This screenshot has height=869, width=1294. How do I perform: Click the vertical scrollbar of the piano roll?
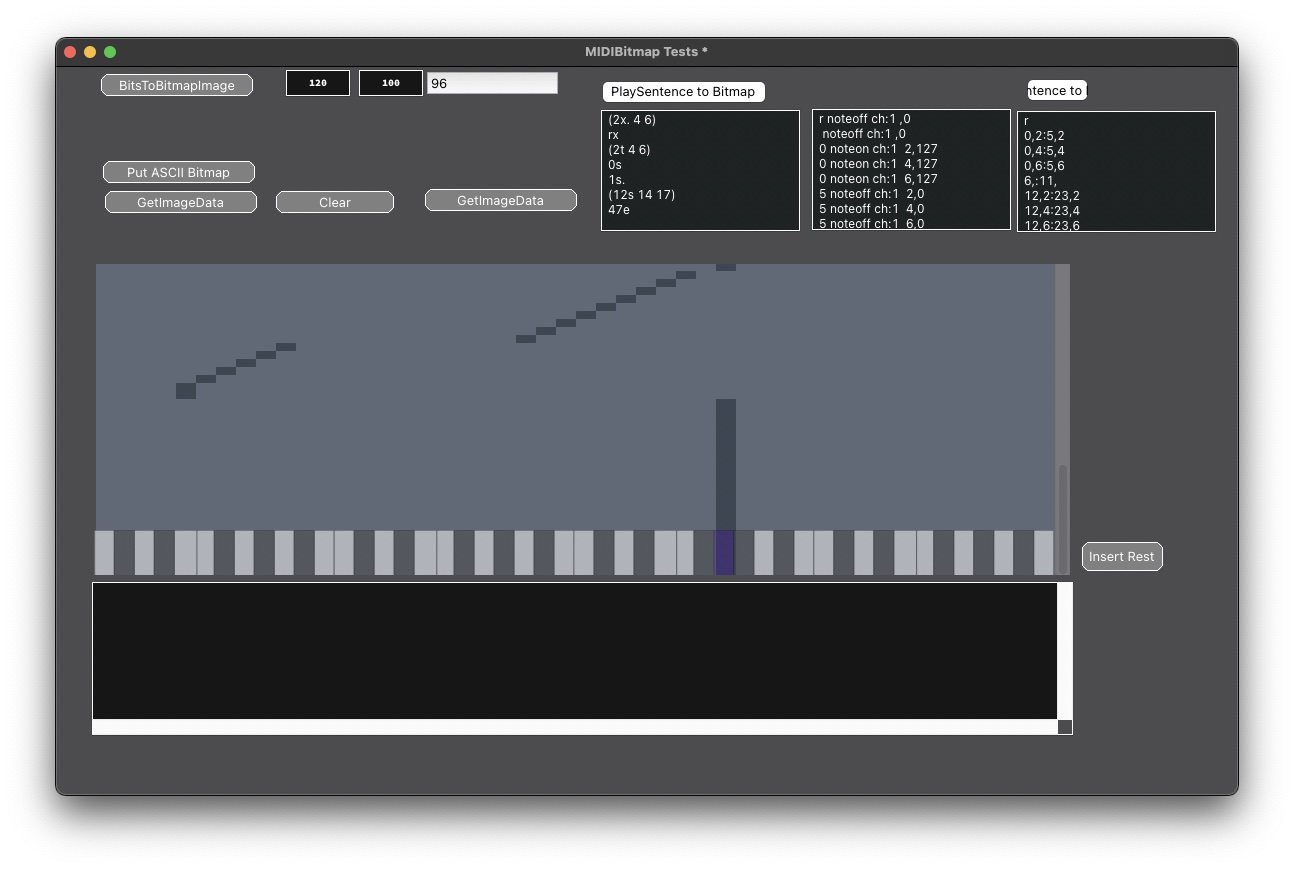tap(1062, 419)
